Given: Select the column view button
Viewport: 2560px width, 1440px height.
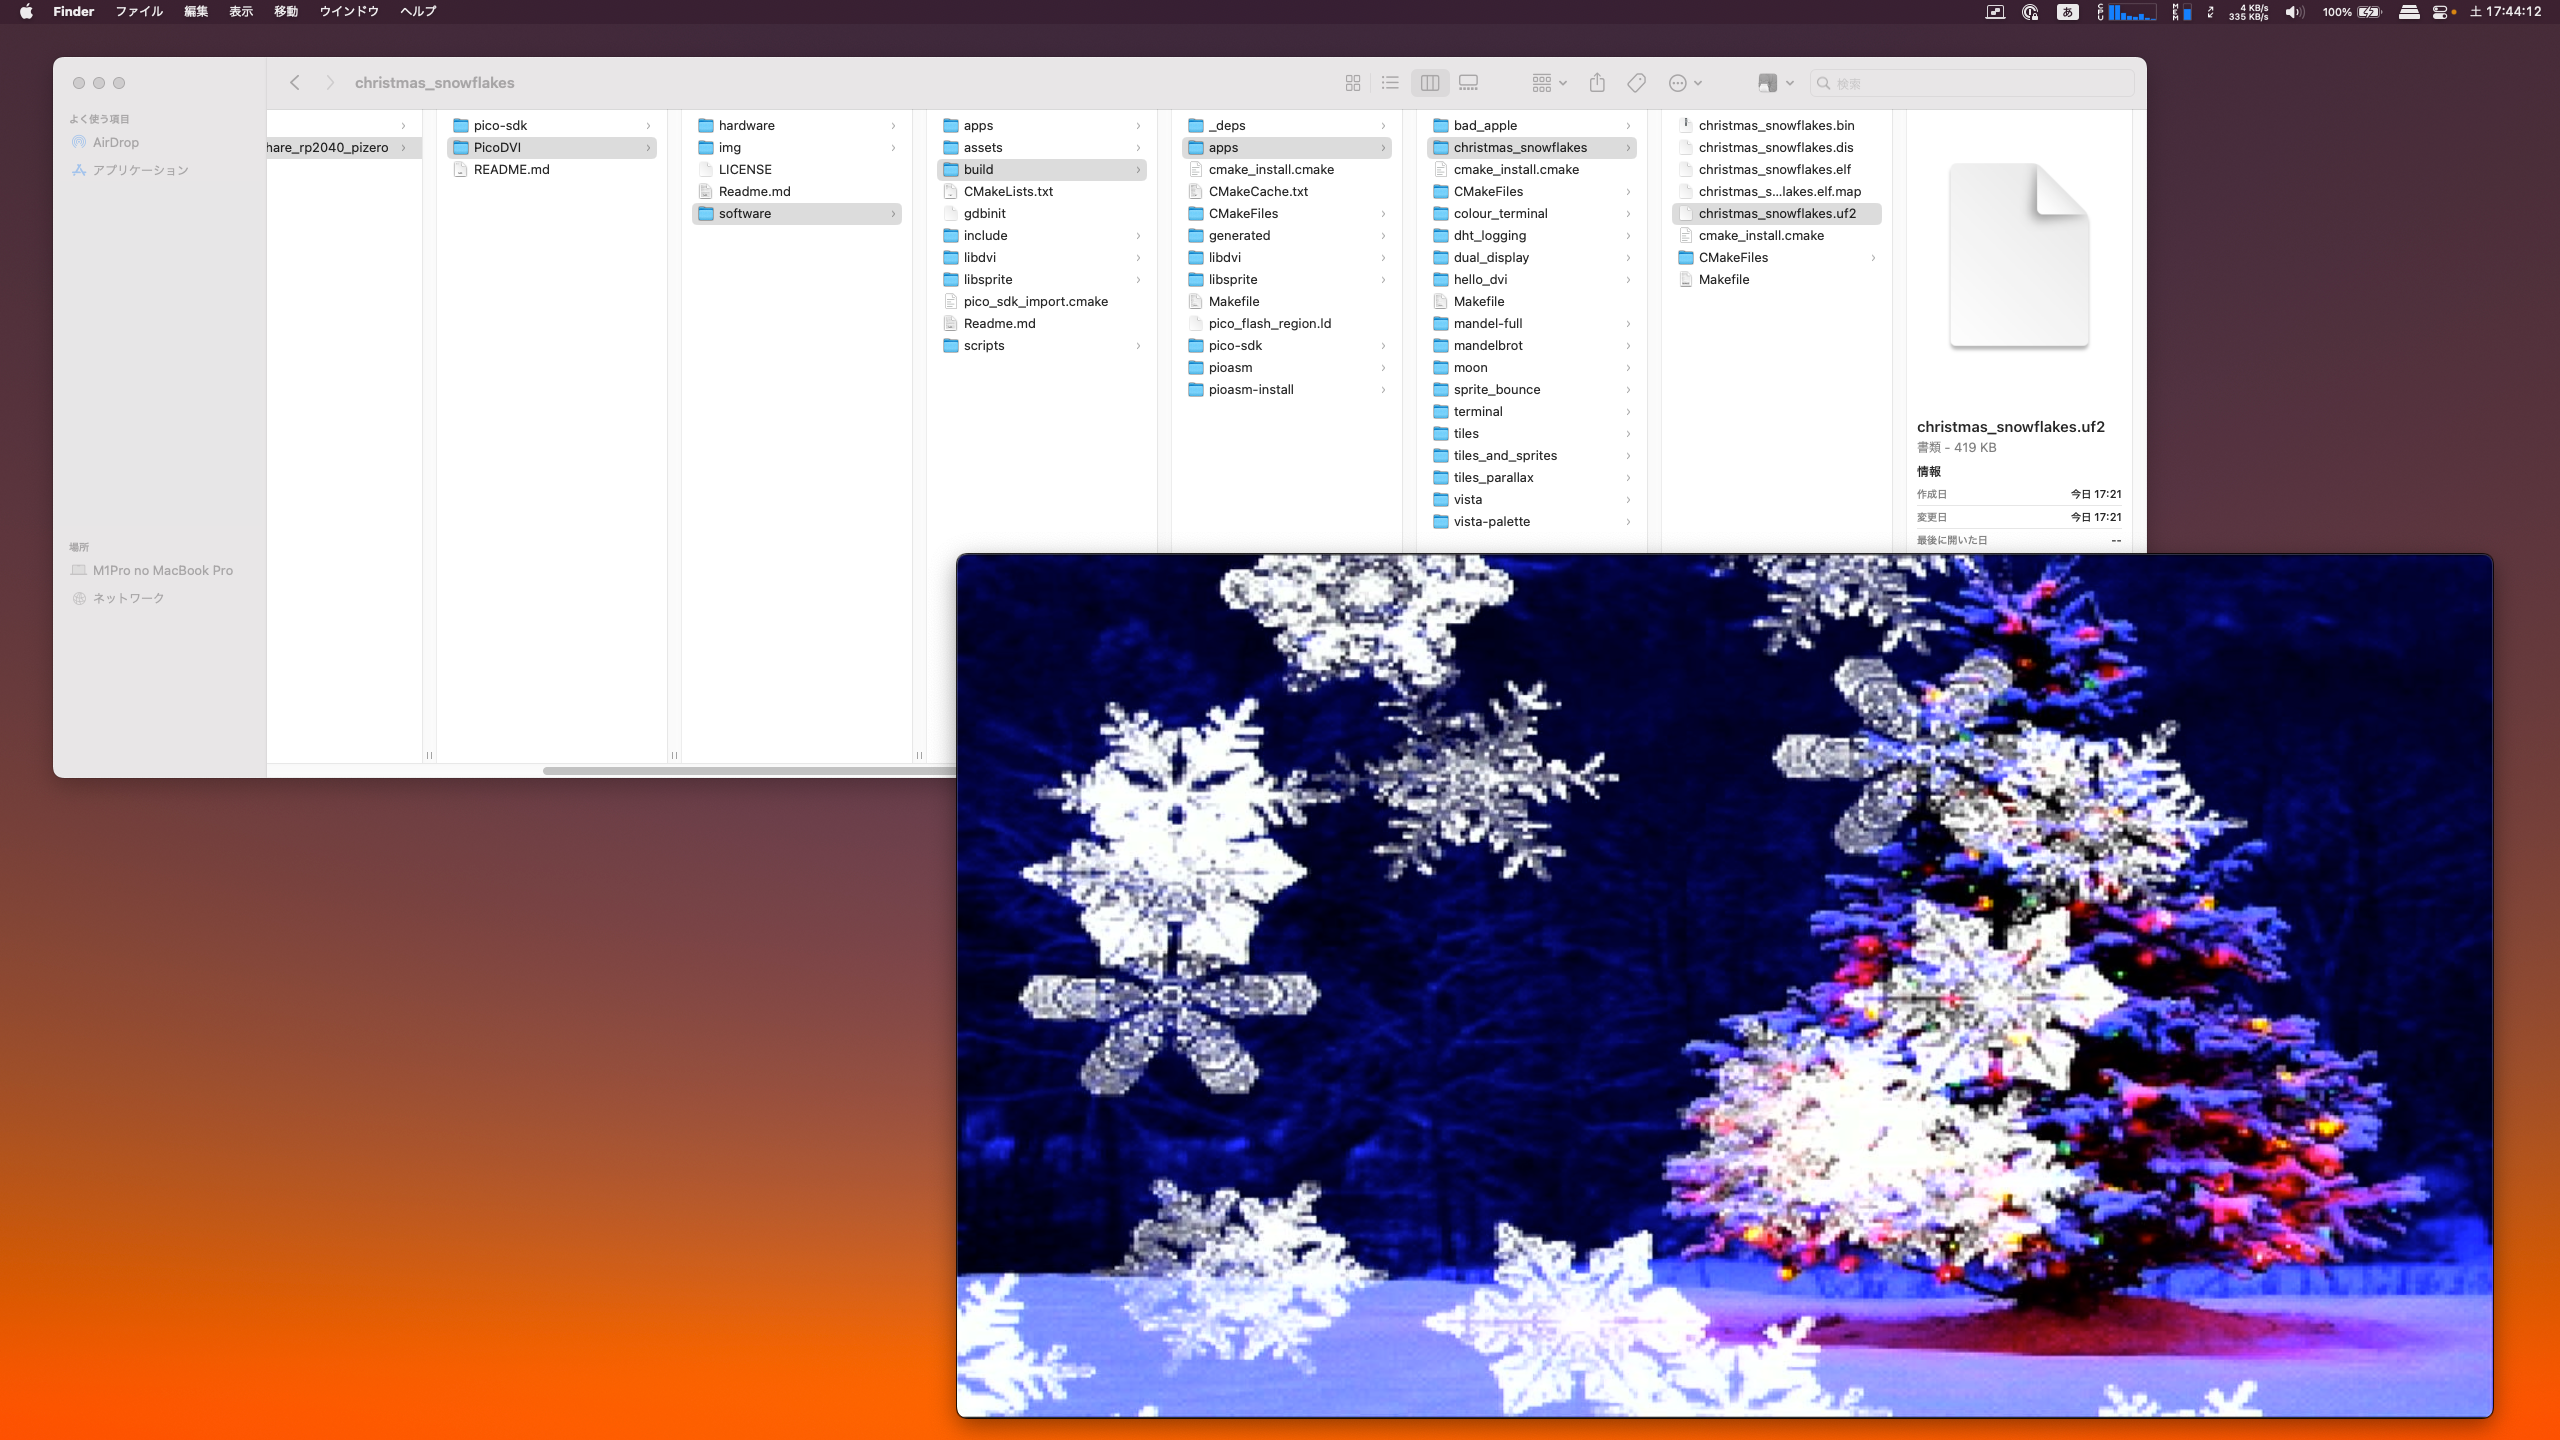Looking at the screenshot, I should (x=1430, y=83).
